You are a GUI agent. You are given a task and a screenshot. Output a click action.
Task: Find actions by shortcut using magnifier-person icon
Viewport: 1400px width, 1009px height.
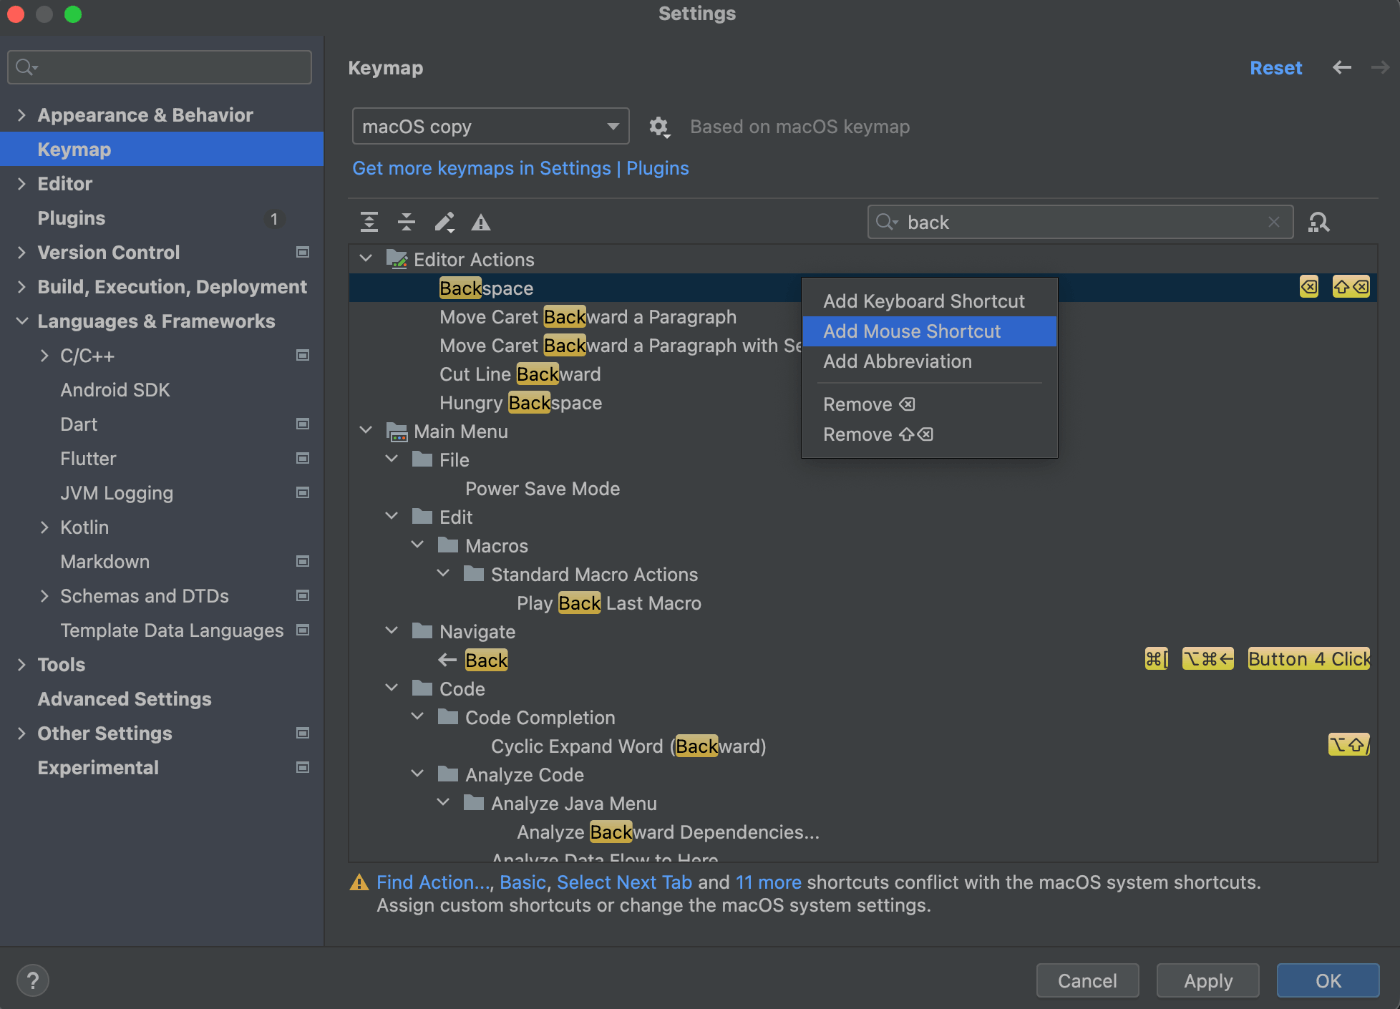click(x=1319, y=222)
